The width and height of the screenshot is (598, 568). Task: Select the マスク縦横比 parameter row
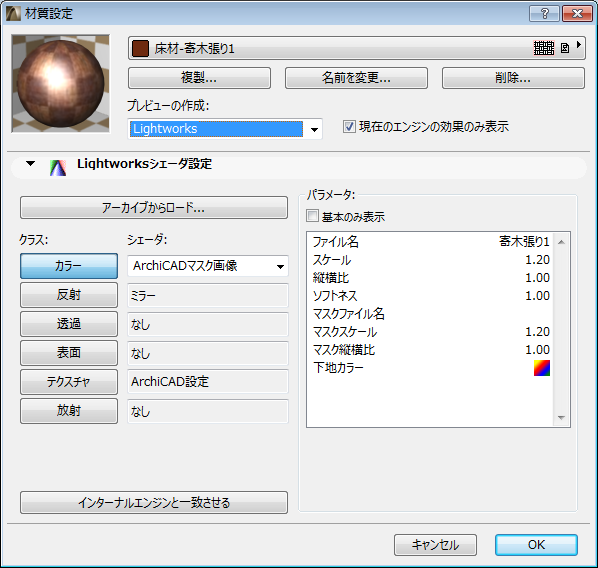pyautogui.click(x=431, y=349)
